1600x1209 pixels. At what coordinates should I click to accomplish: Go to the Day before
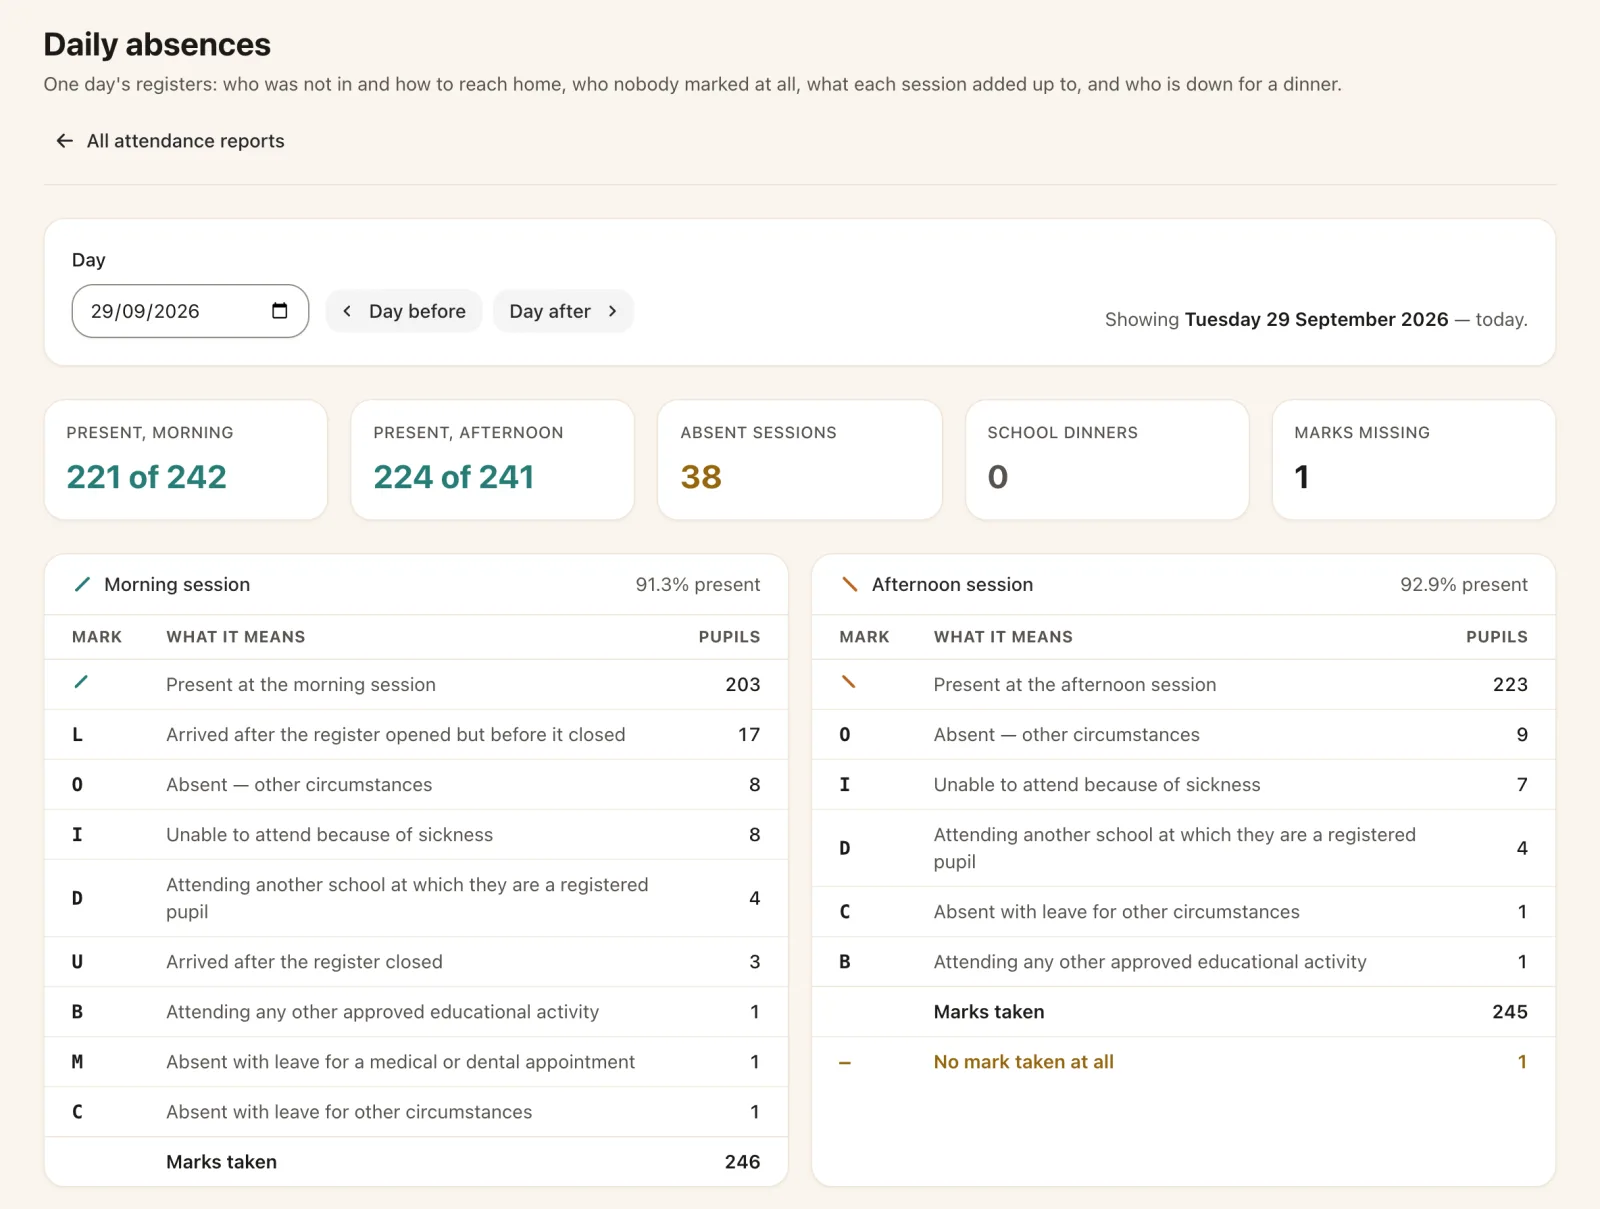coord(404,311)
